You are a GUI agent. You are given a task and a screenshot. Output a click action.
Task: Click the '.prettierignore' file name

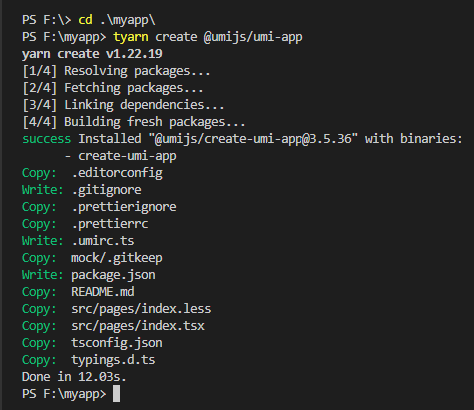124,207
